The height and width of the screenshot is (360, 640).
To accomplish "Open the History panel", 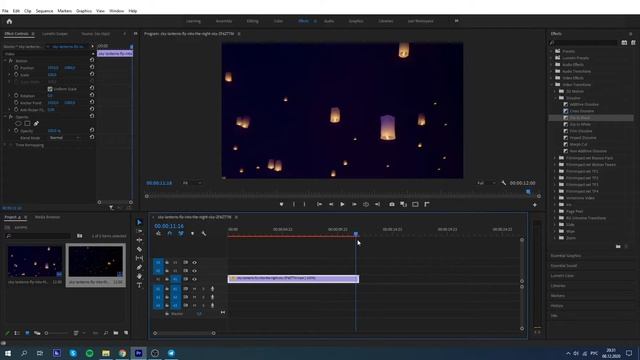I will coord(557,306).
